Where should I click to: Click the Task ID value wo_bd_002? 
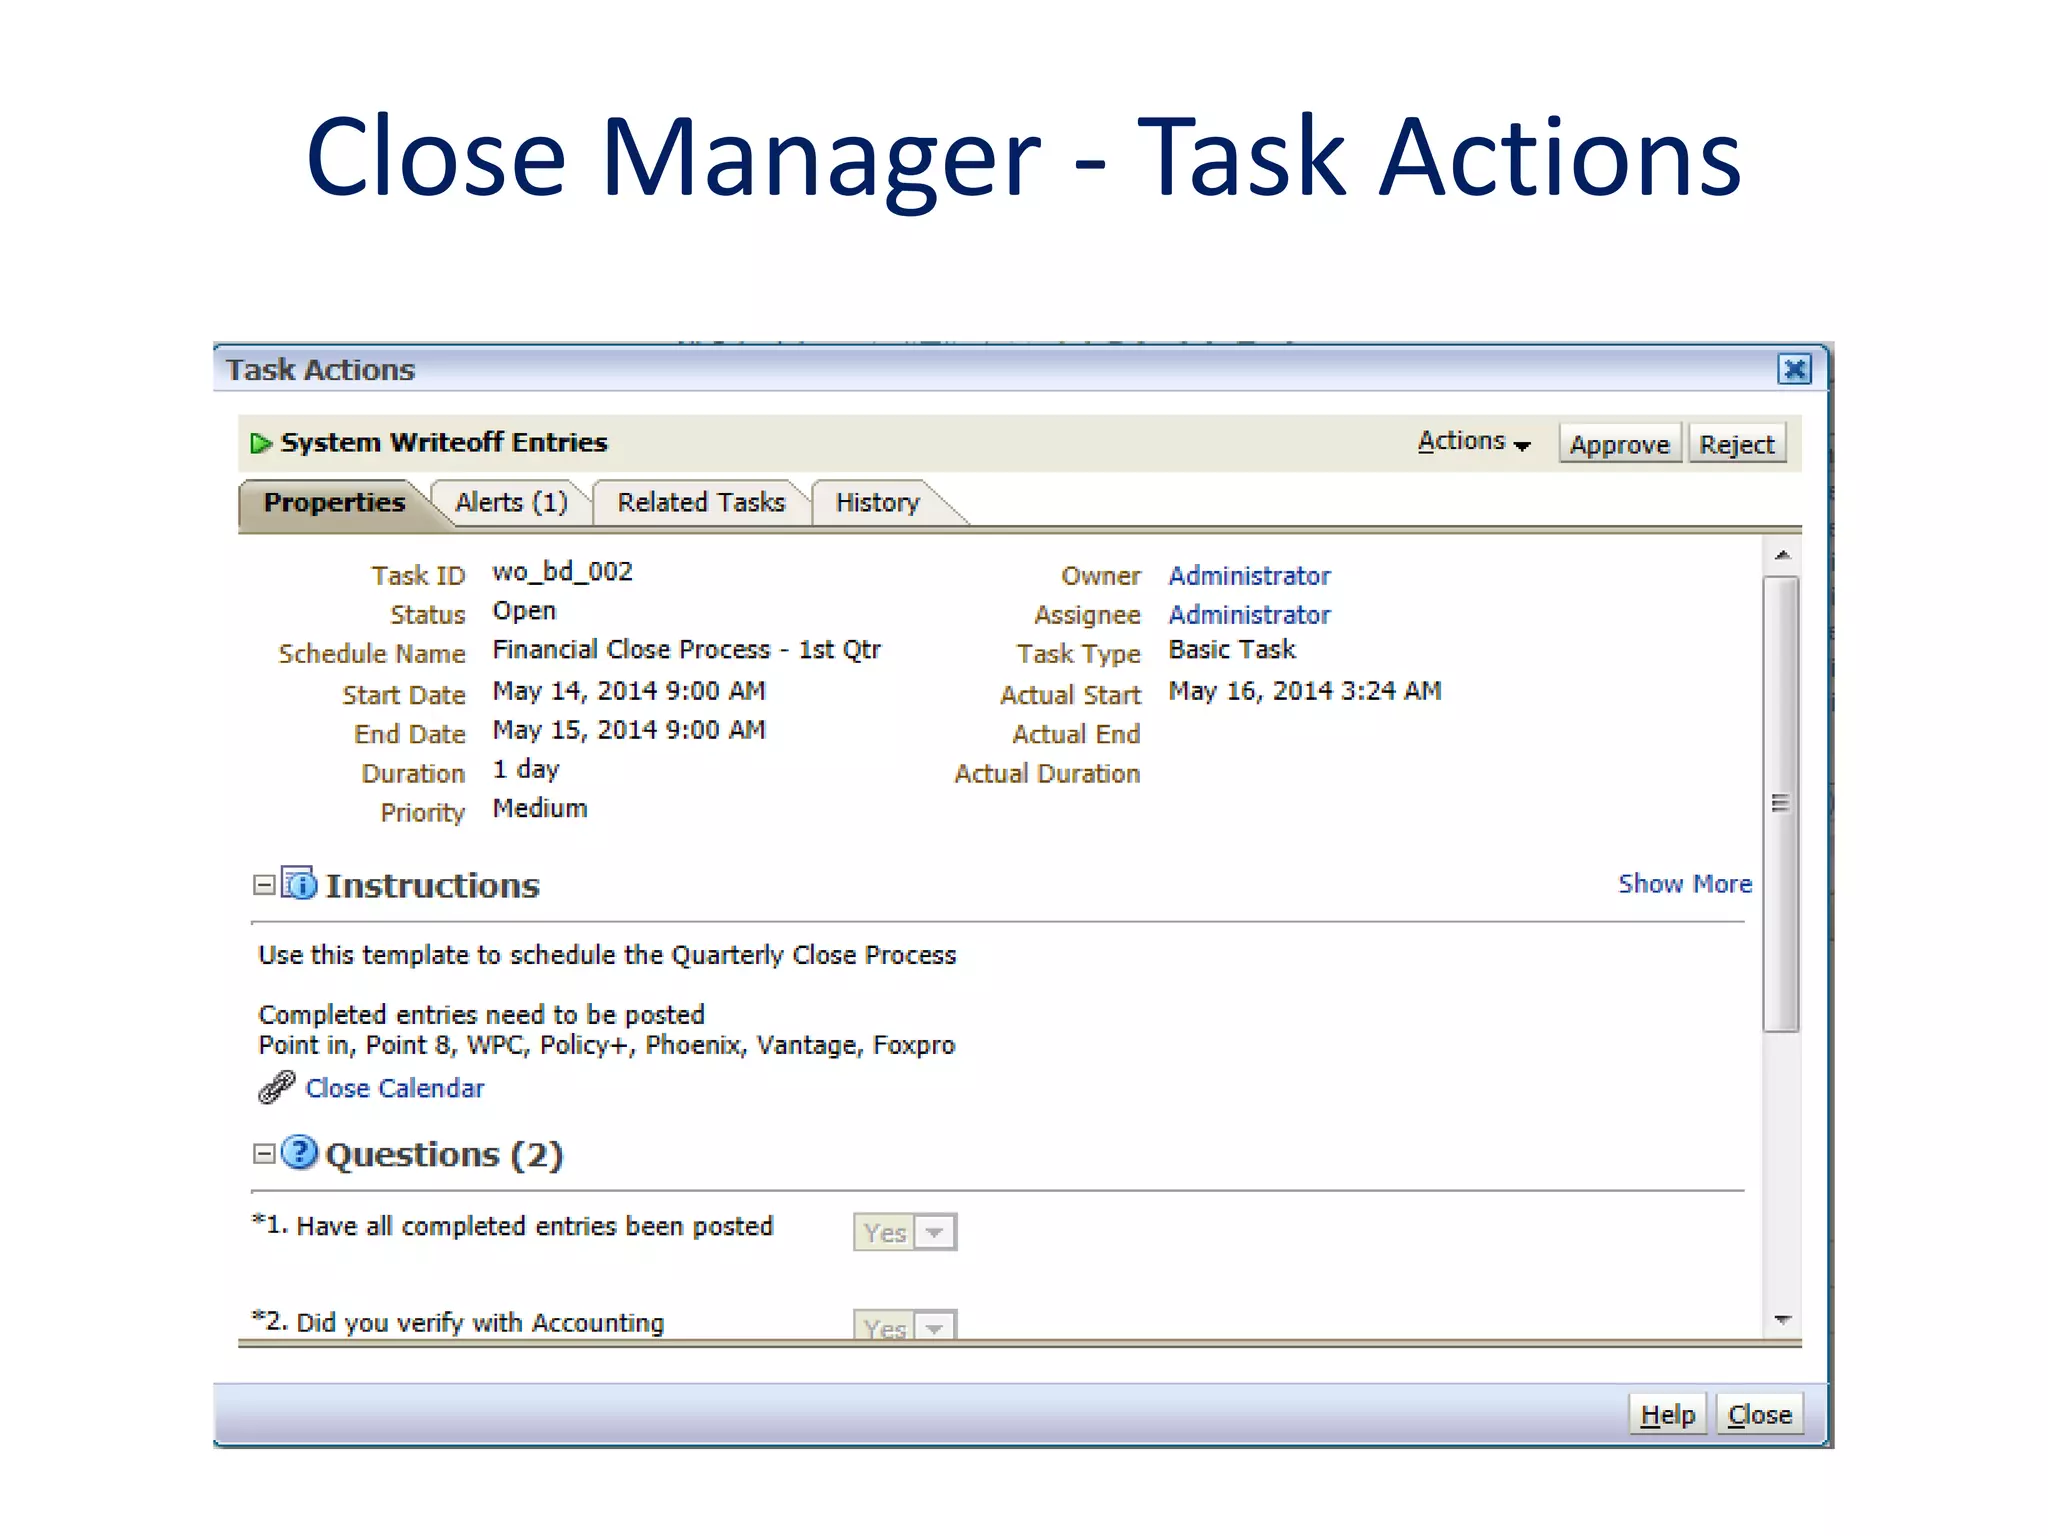point(562,572)
